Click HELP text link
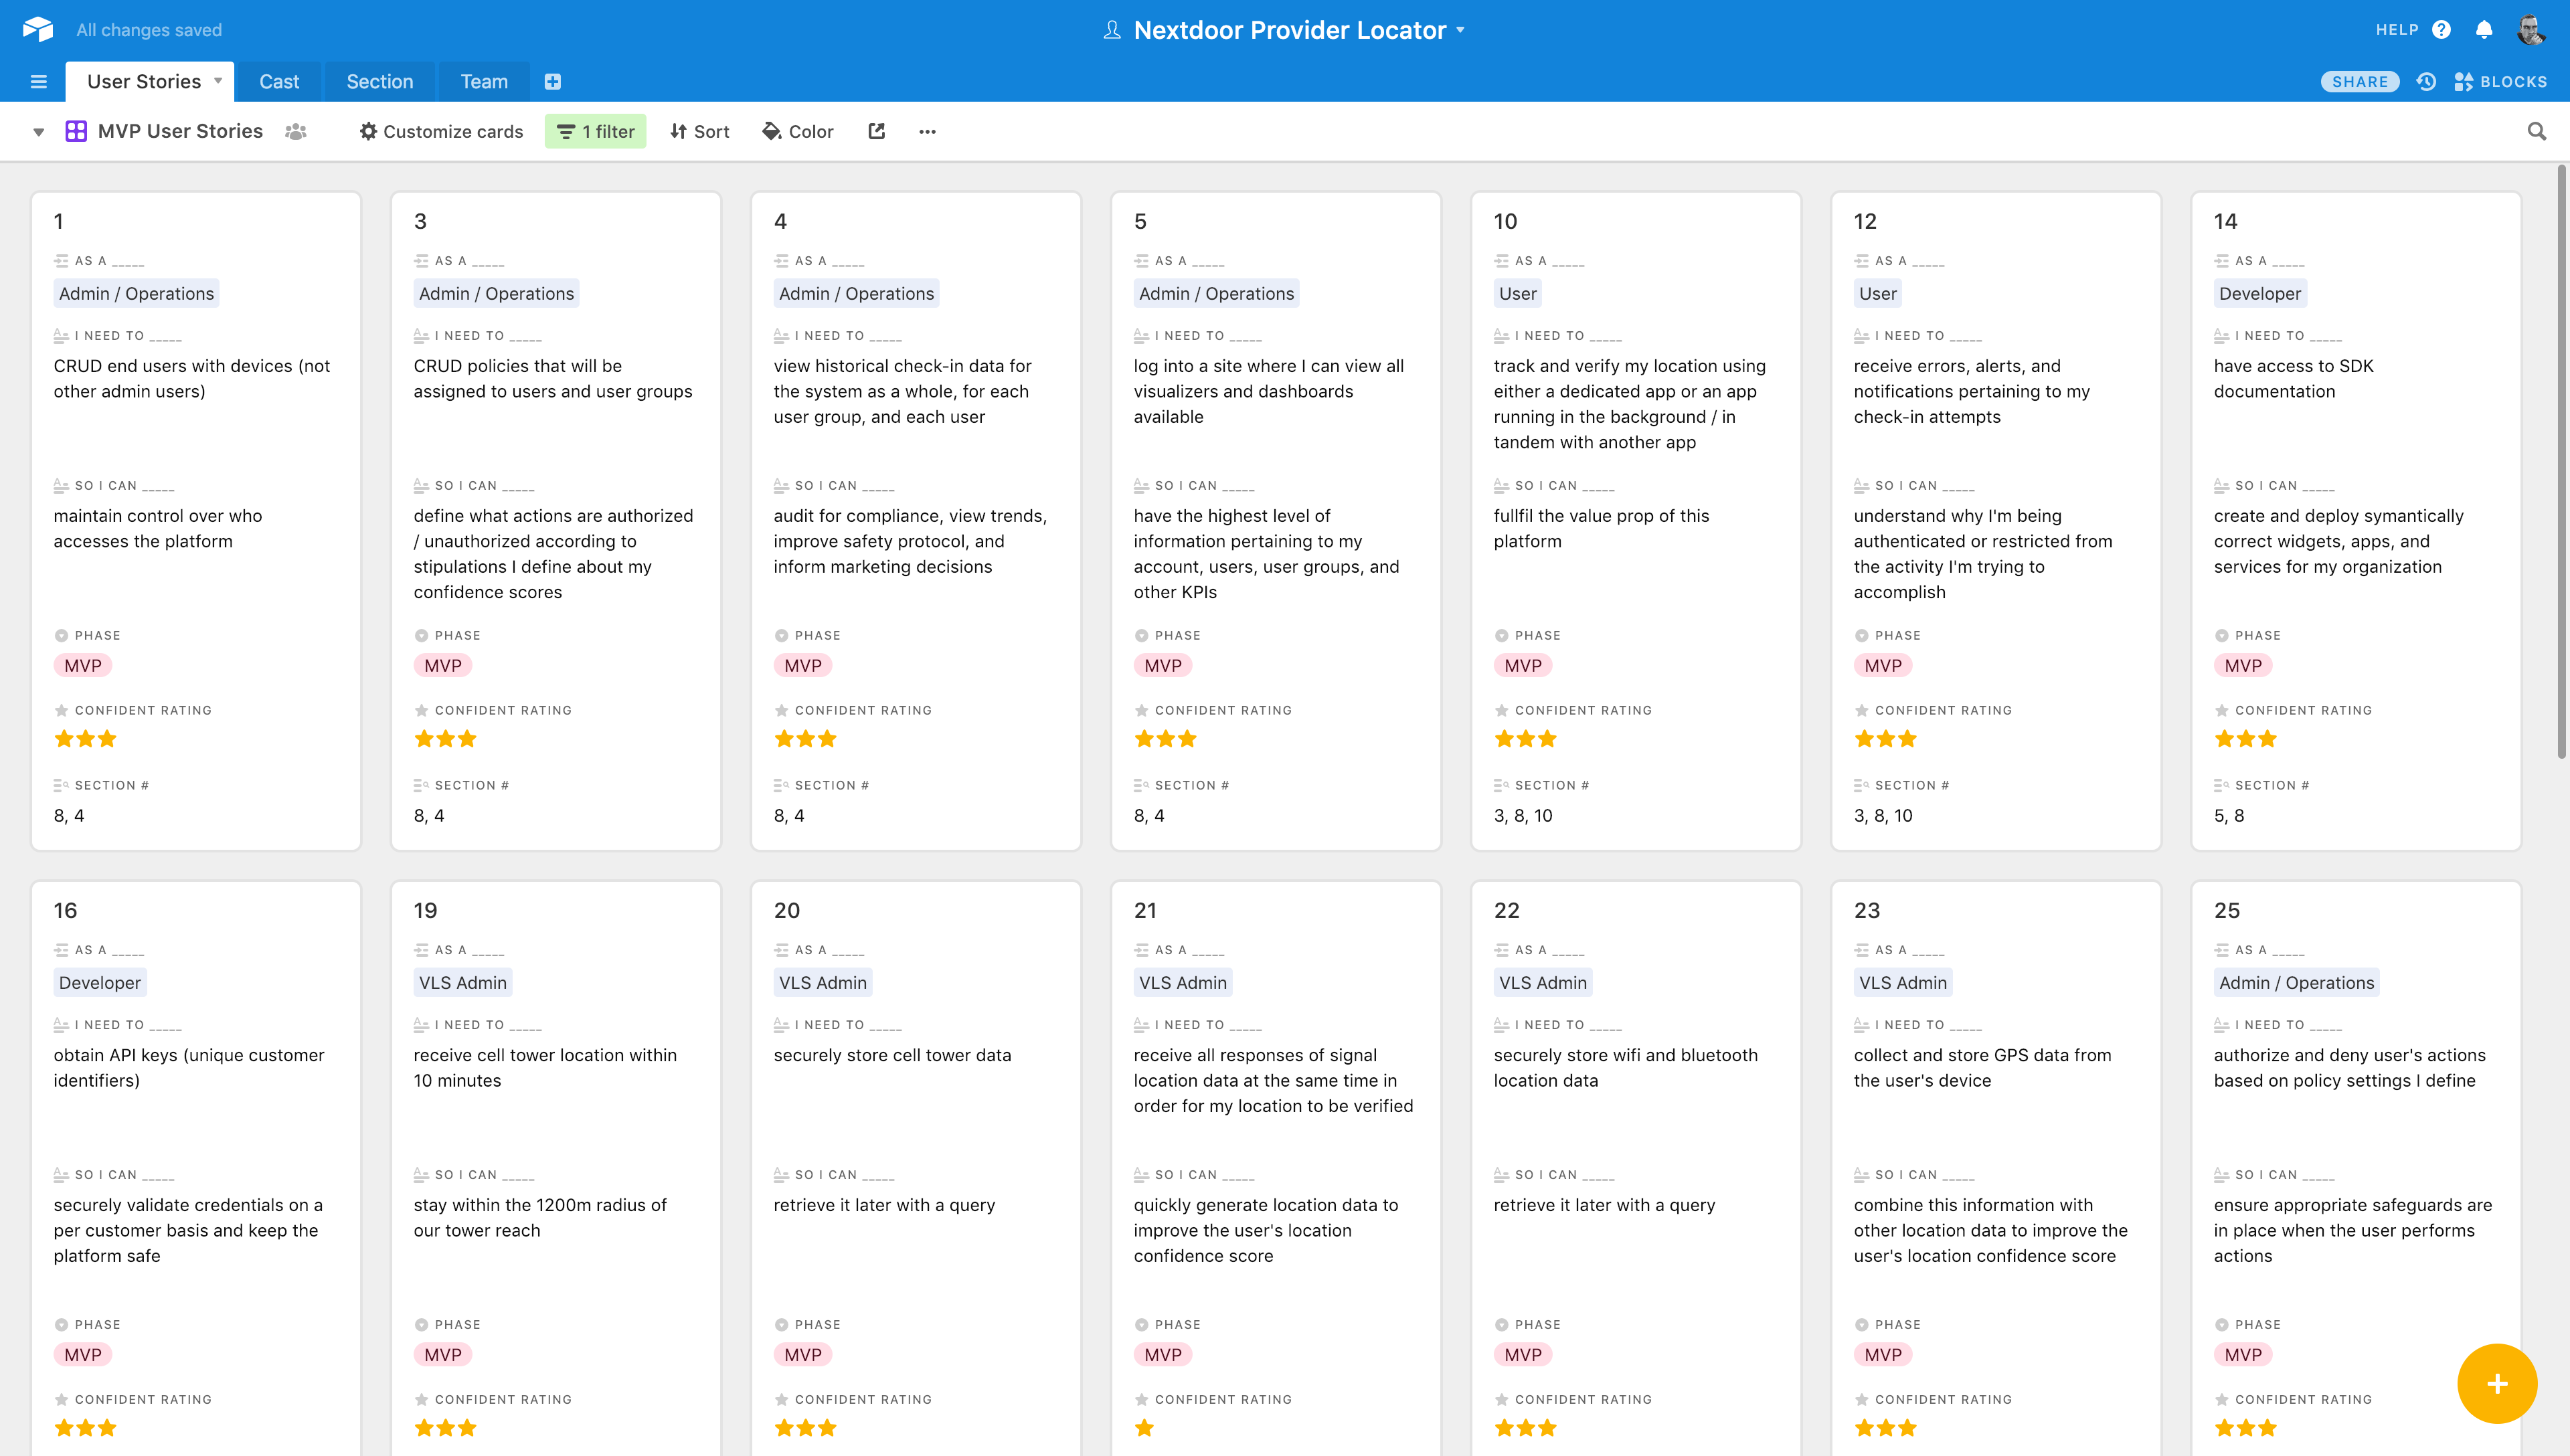2570x1456 pixels. pyautogui.click(x=2397, y=30)
